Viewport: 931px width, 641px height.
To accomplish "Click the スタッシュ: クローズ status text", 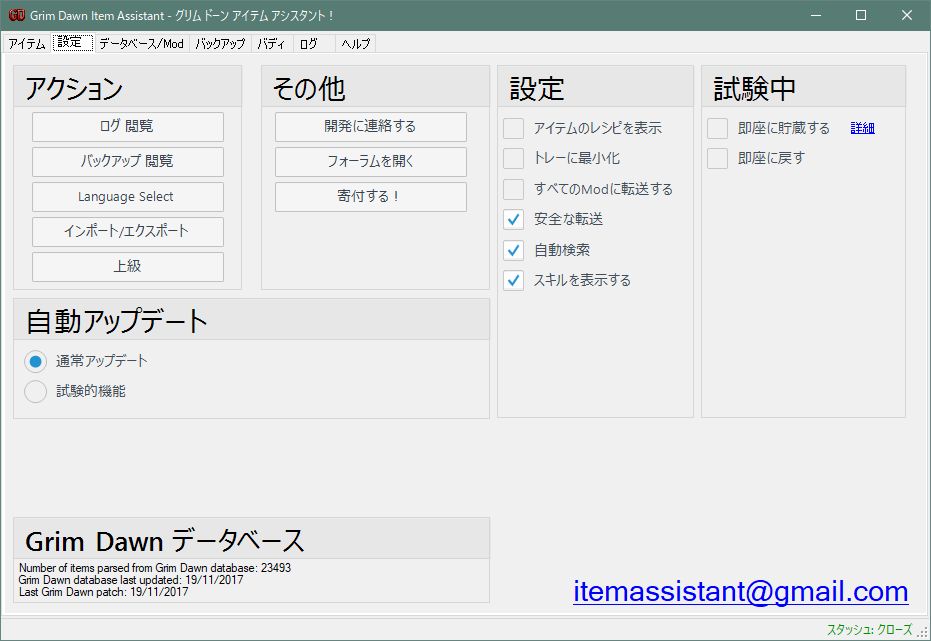I will pos(869,630).
